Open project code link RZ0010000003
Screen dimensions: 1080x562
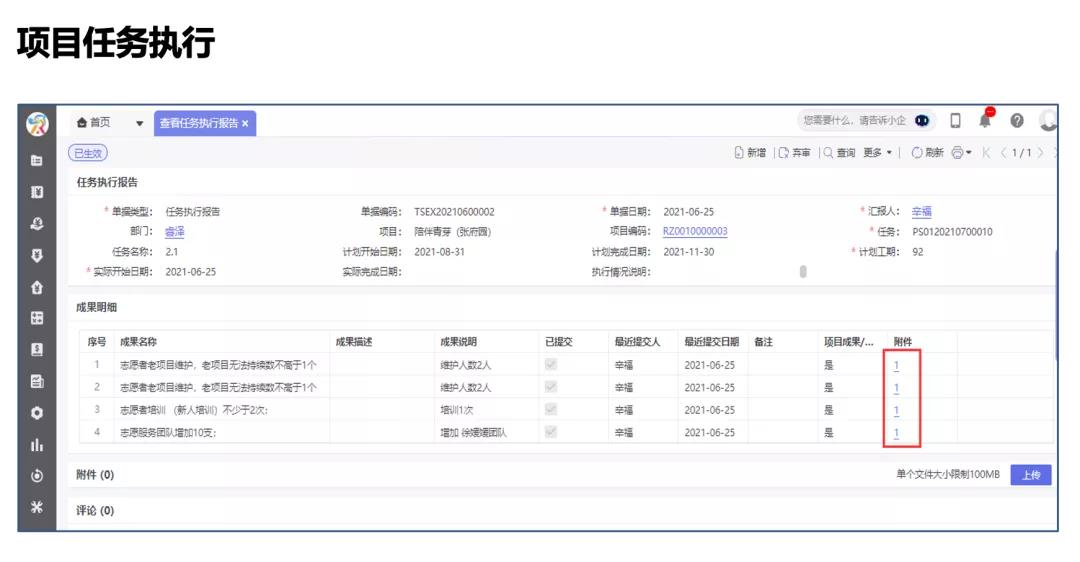(695, 232)
